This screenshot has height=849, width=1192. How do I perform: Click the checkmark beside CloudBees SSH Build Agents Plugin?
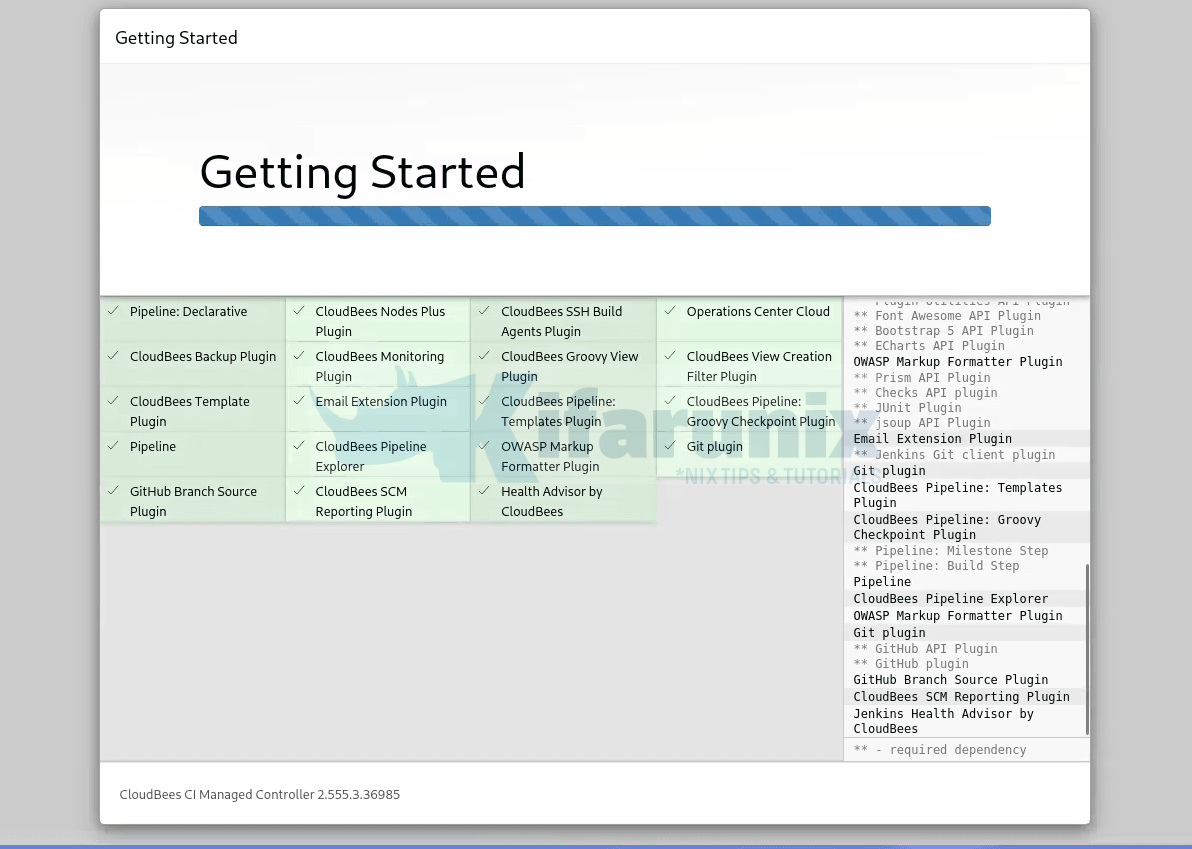coord(484,311)
